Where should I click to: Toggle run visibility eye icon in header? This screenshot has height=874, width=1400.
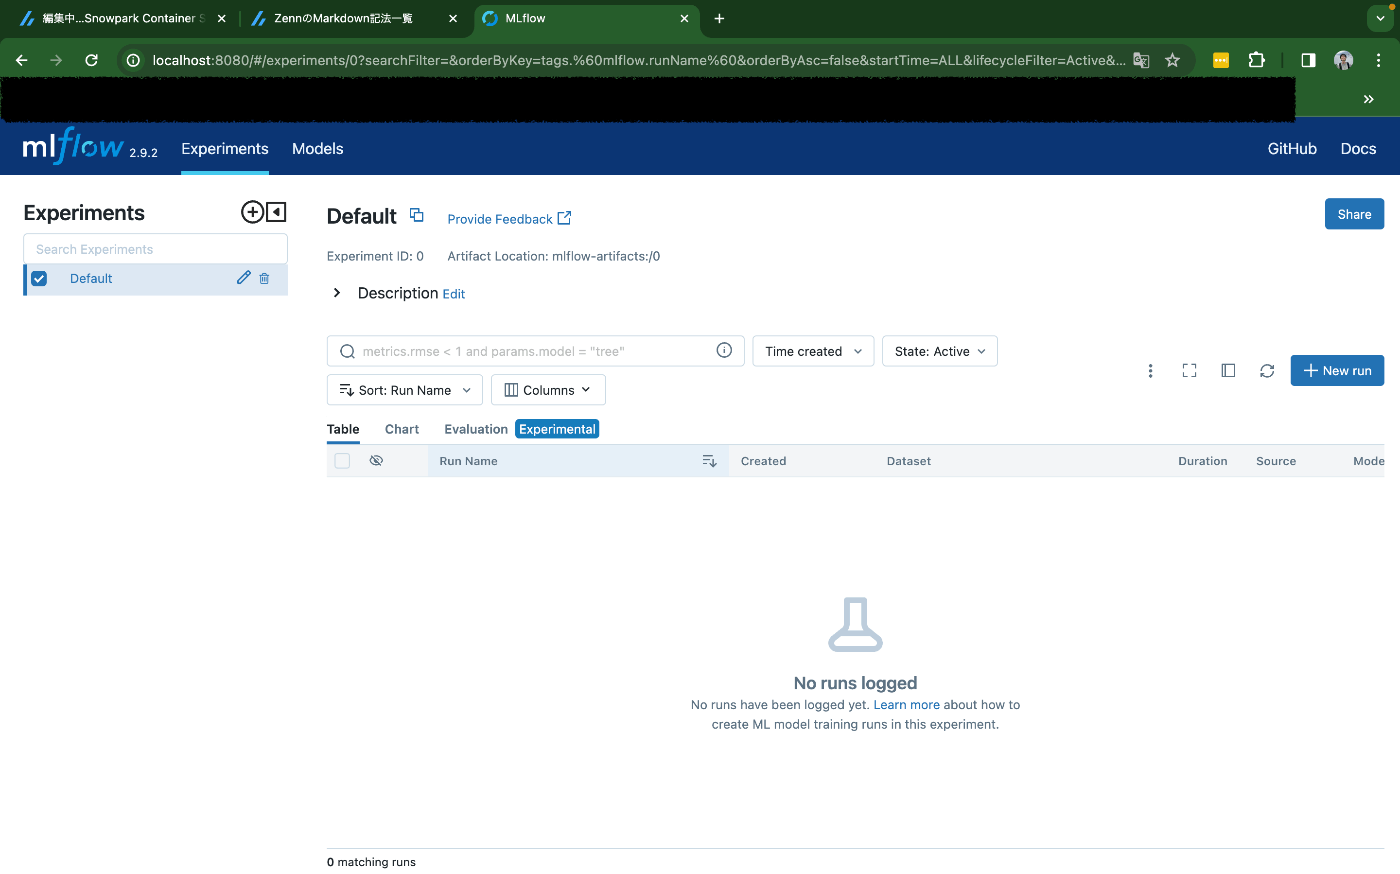[376, 461]
